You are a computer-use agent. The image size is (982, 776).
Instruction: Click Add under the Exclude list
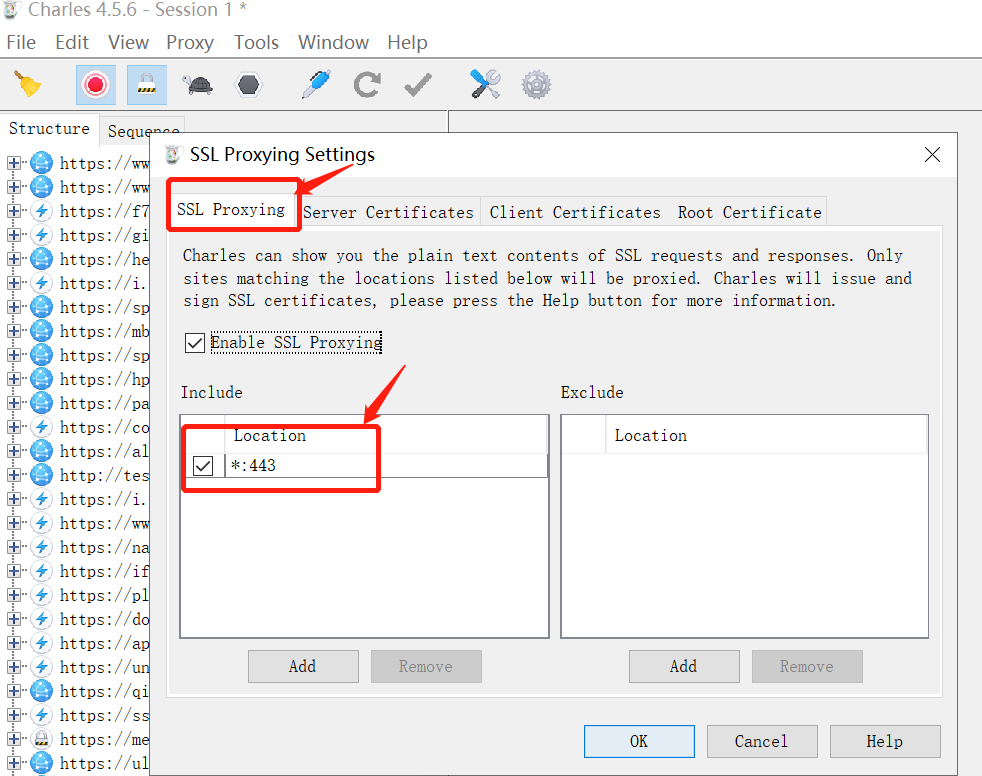pos(684,666)
